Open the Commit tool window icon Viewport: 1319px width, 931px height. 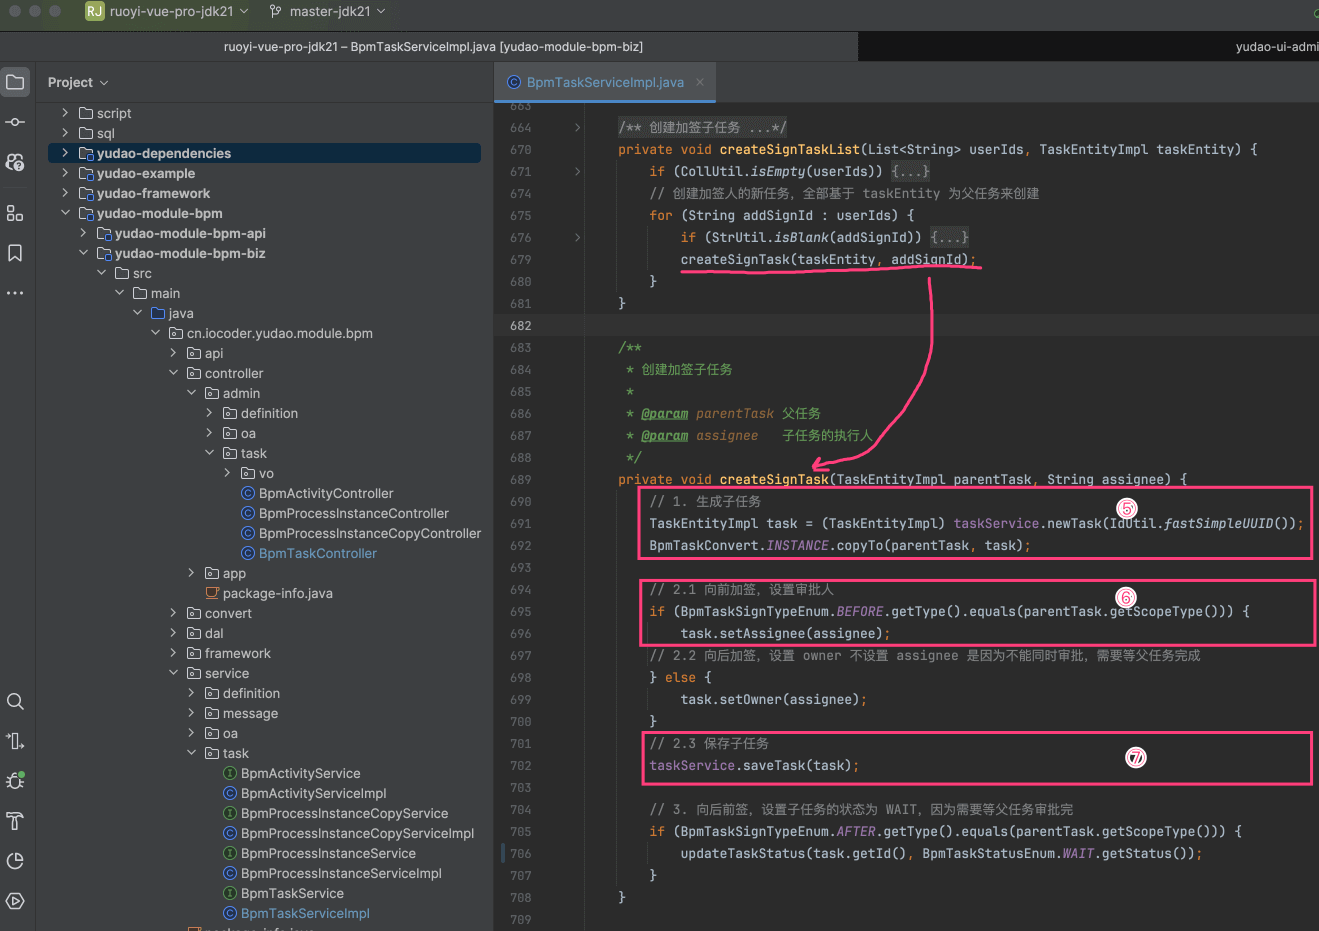pyautogui.click(x=15, y=122)
